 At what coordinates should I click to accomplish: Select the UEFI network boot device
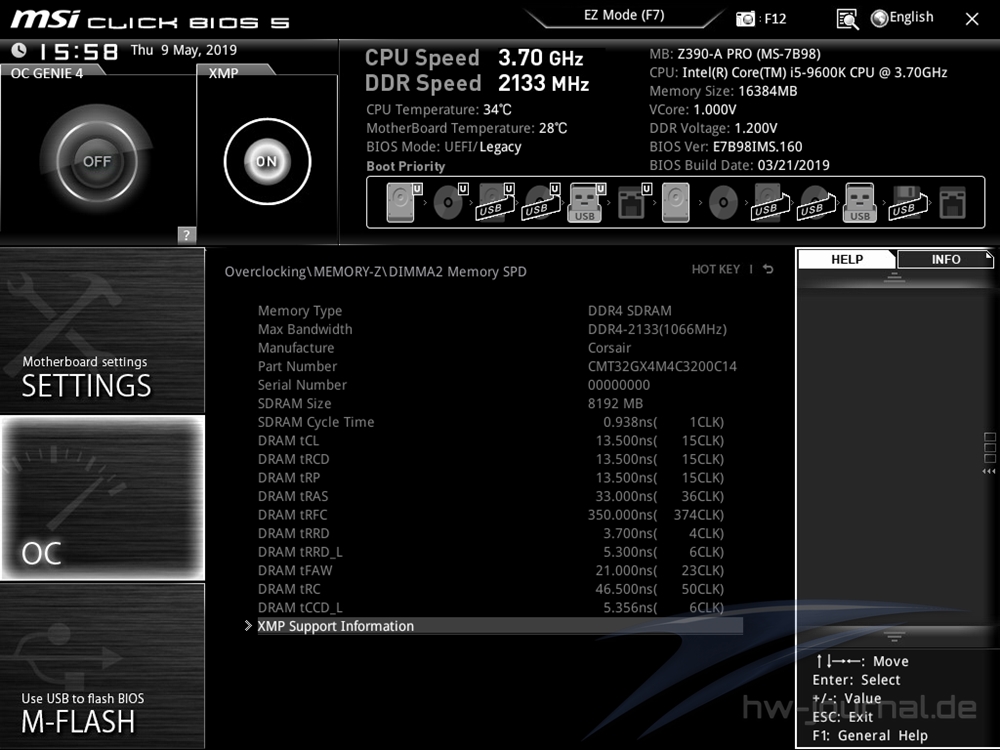[x=634, y=203]
